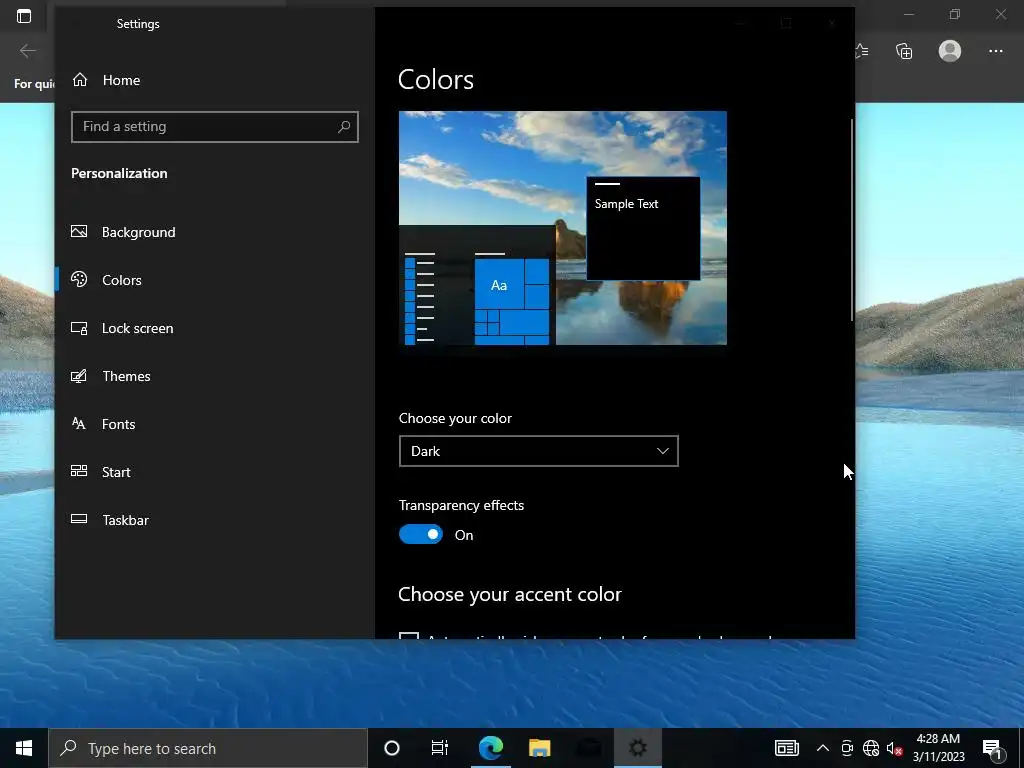Open Task View on the taskbar
1024x768 pixels.
click(x=440, y=748)
